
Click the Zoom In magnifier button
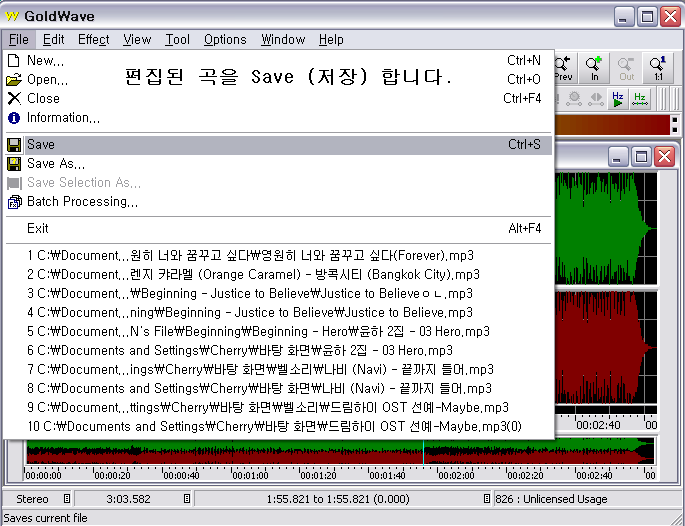click(595, 68)
